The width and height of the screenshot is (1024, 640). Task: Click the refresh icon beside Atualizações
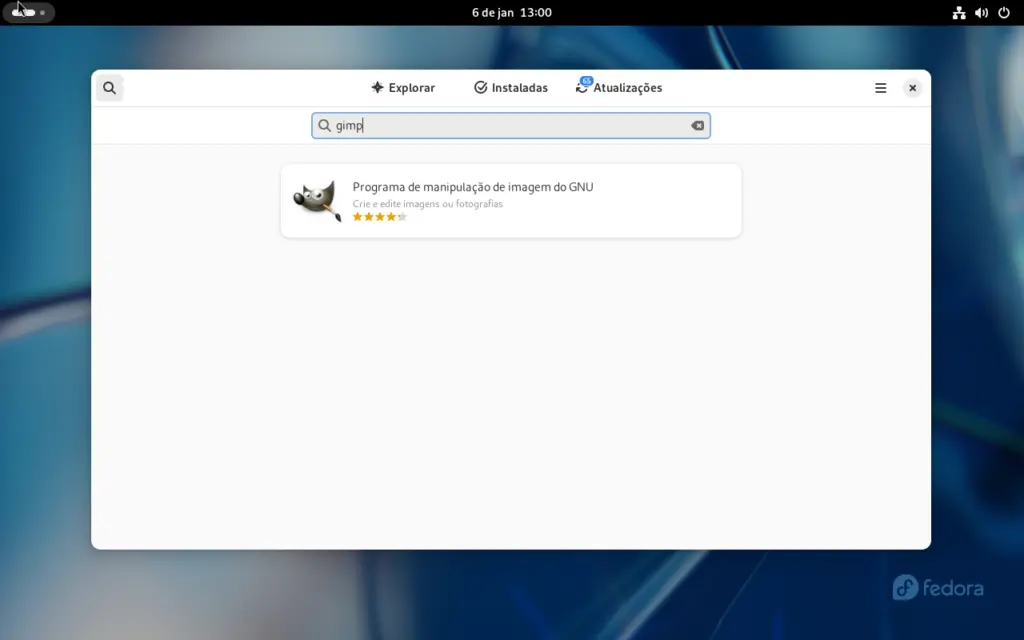click(x=581, y=87)
